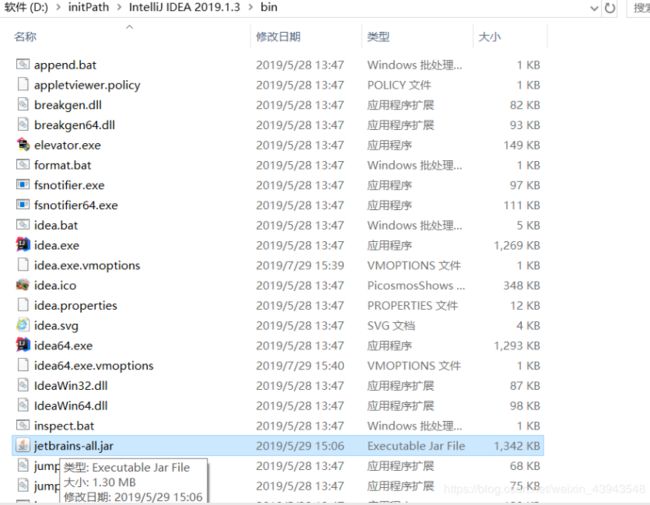Select file name inspect.bat
Viewport: 650px width, 505px height.
(64, 426)
